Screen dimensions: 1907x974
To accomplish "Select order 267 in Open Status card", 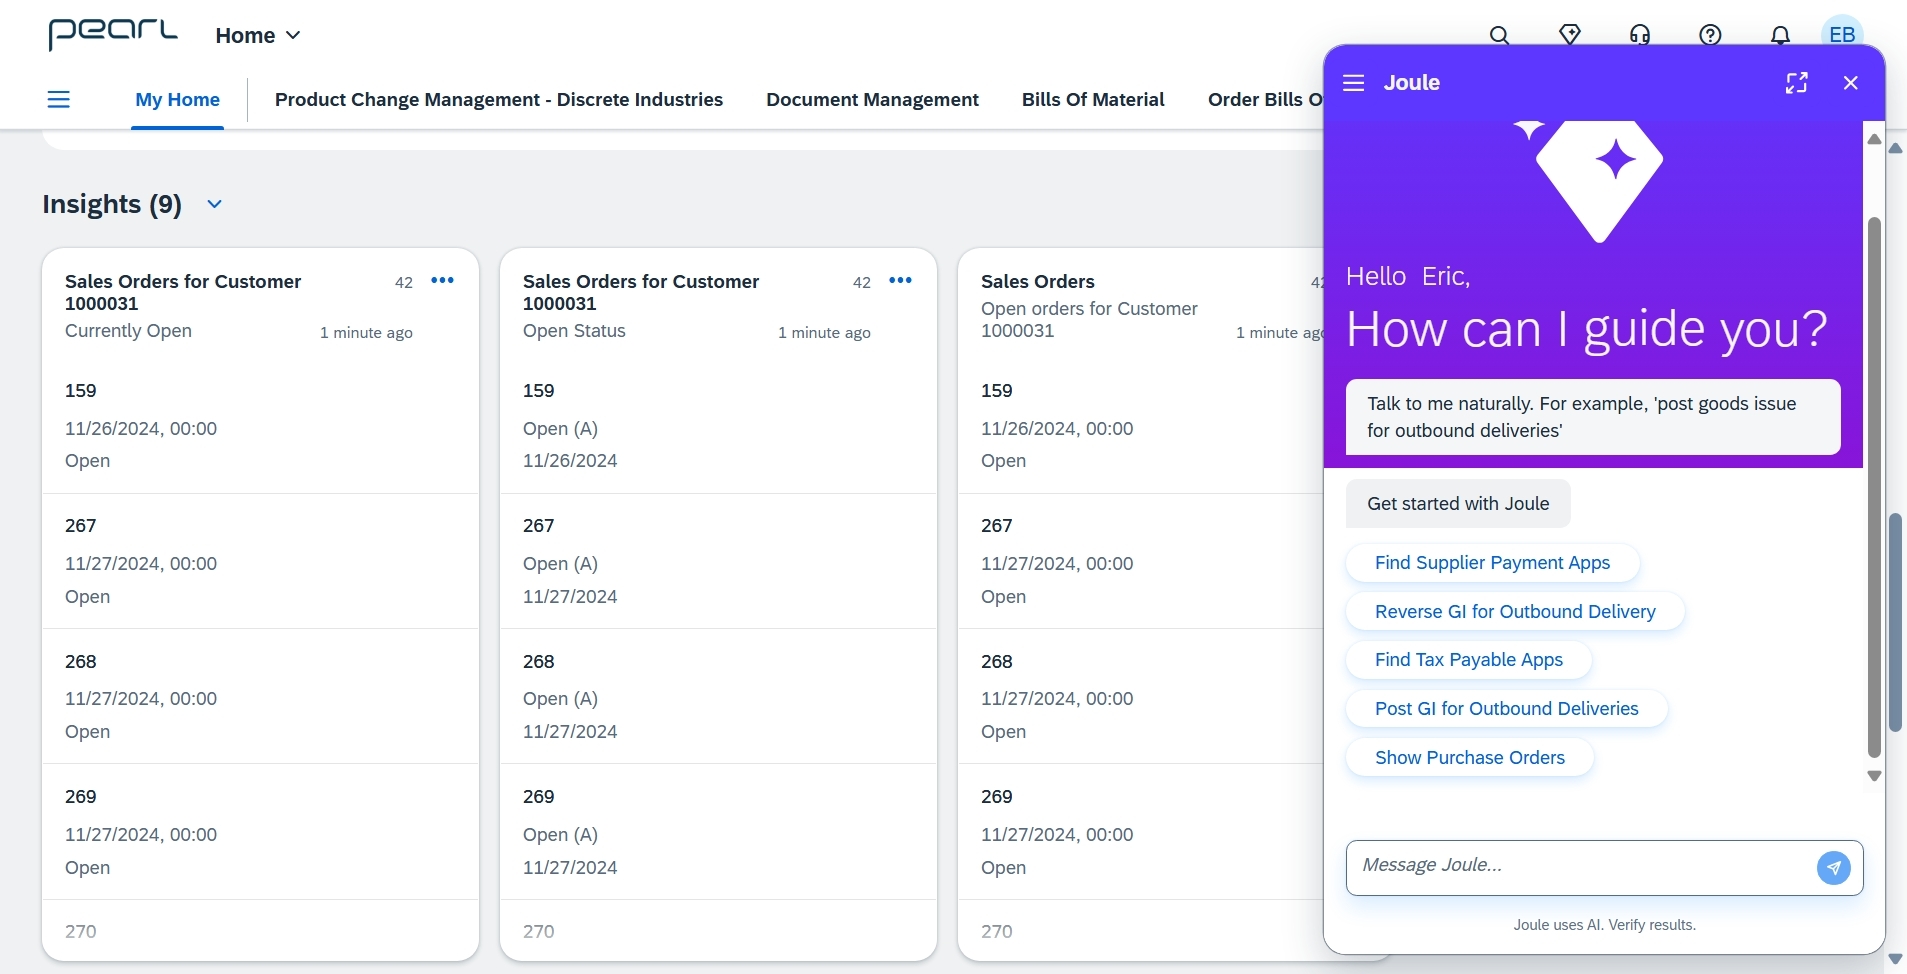I will pyautogui.click(x=718, y=561).
